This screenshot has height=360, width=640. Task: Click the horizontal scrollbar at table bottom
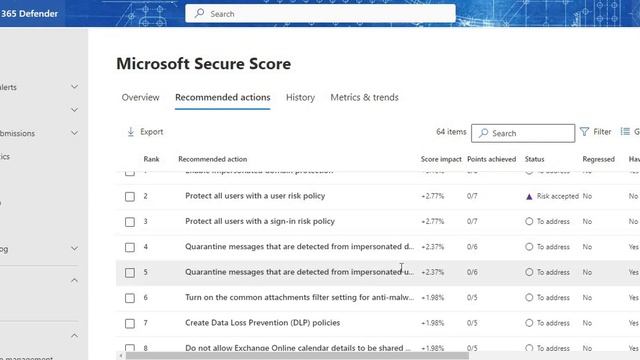[x=297, y=356]
